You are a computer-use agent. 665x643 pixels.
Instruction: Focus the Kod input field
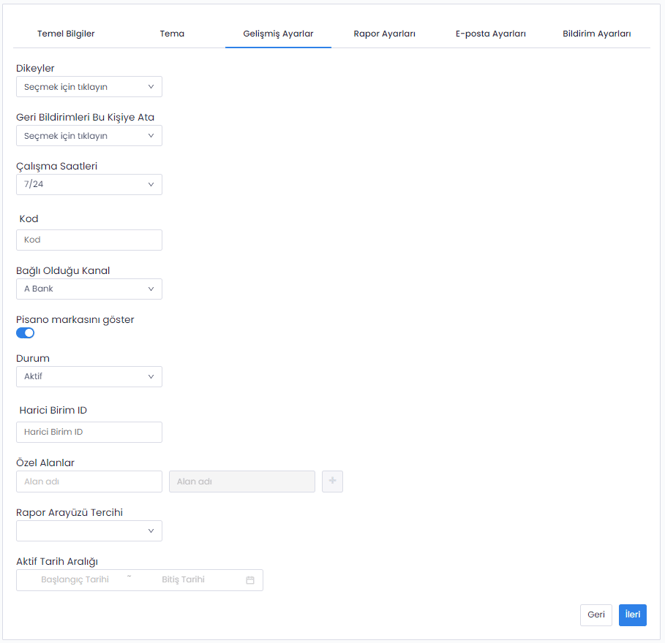(x=89, y=240)
